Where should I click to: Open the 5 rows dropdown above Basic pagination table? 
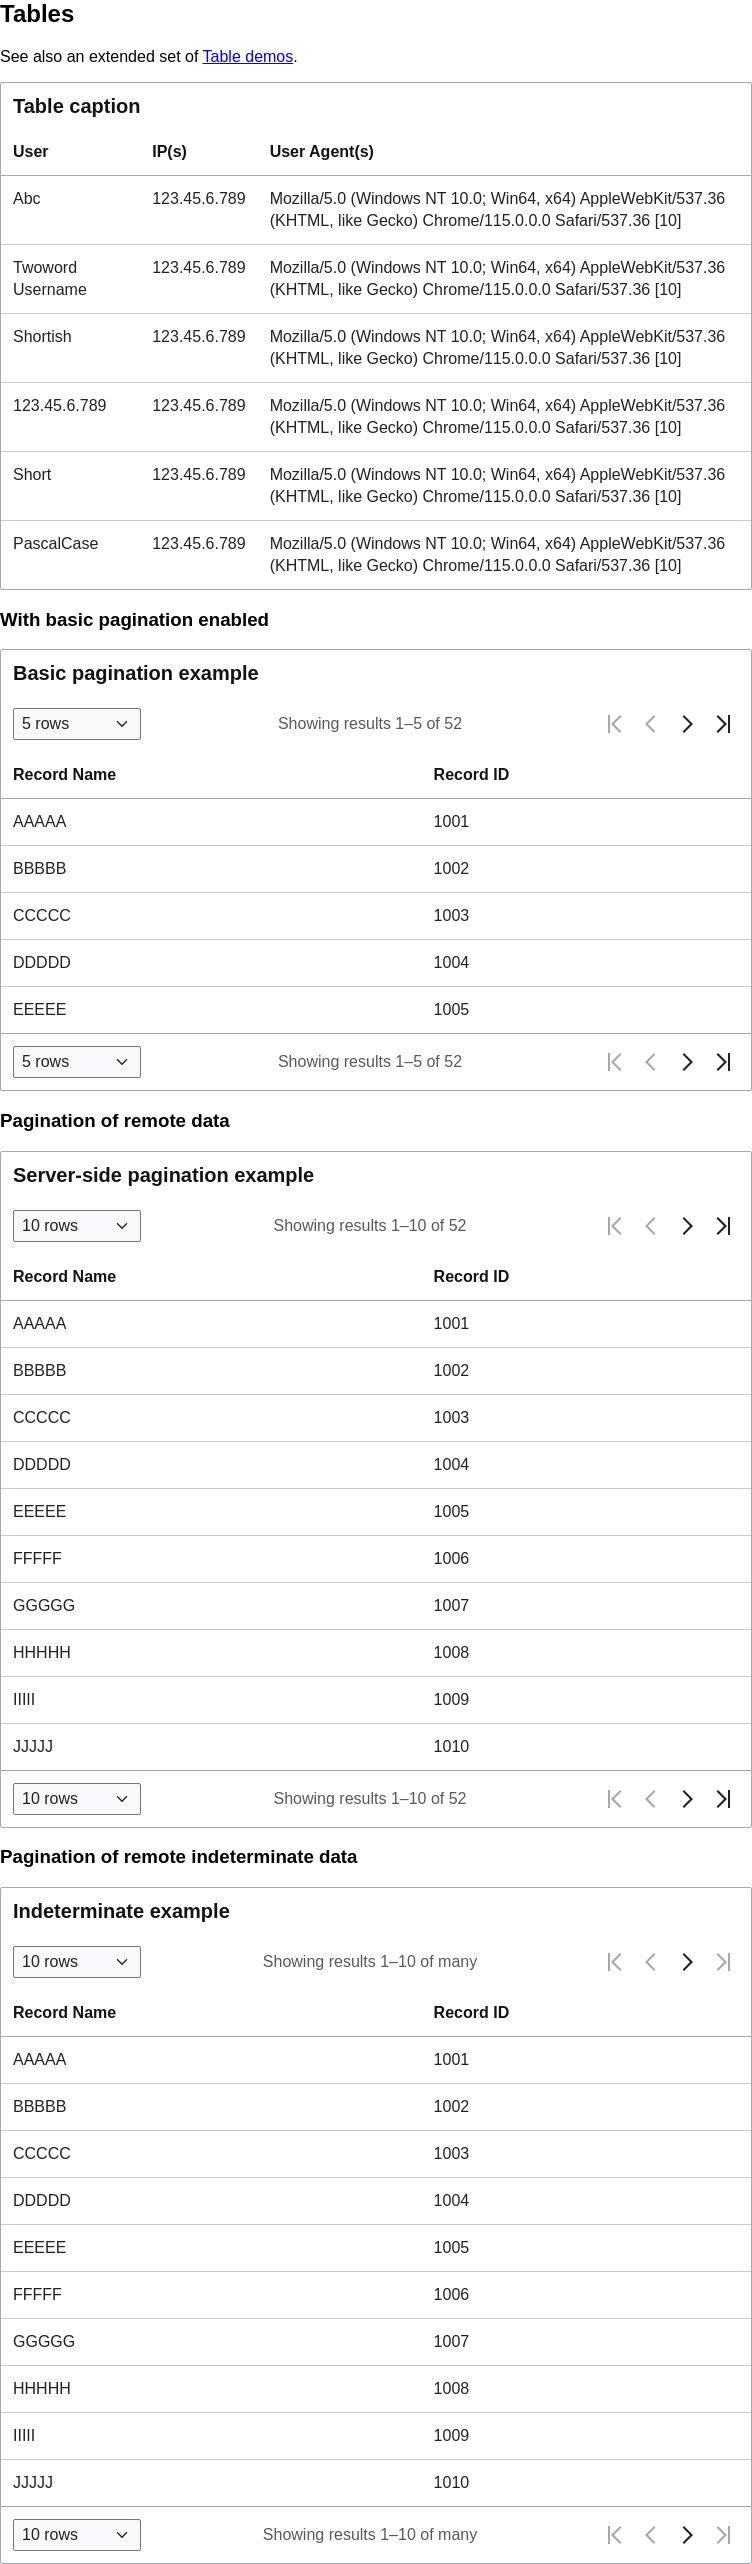(77, 724)
